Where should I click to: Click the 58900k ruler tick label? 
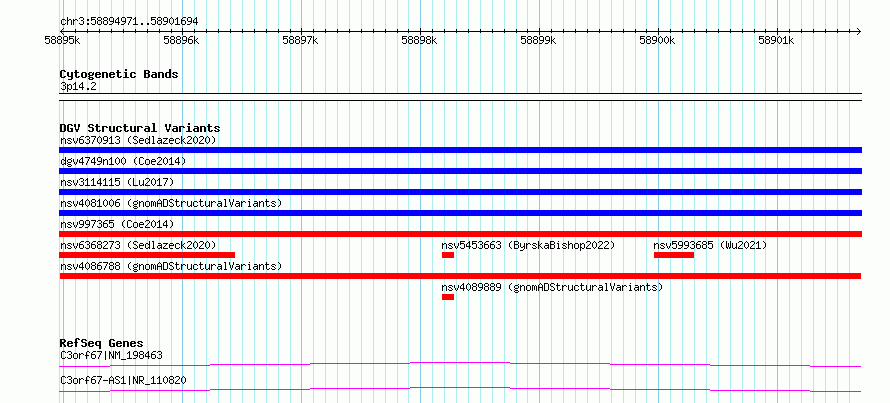point(657,41)
